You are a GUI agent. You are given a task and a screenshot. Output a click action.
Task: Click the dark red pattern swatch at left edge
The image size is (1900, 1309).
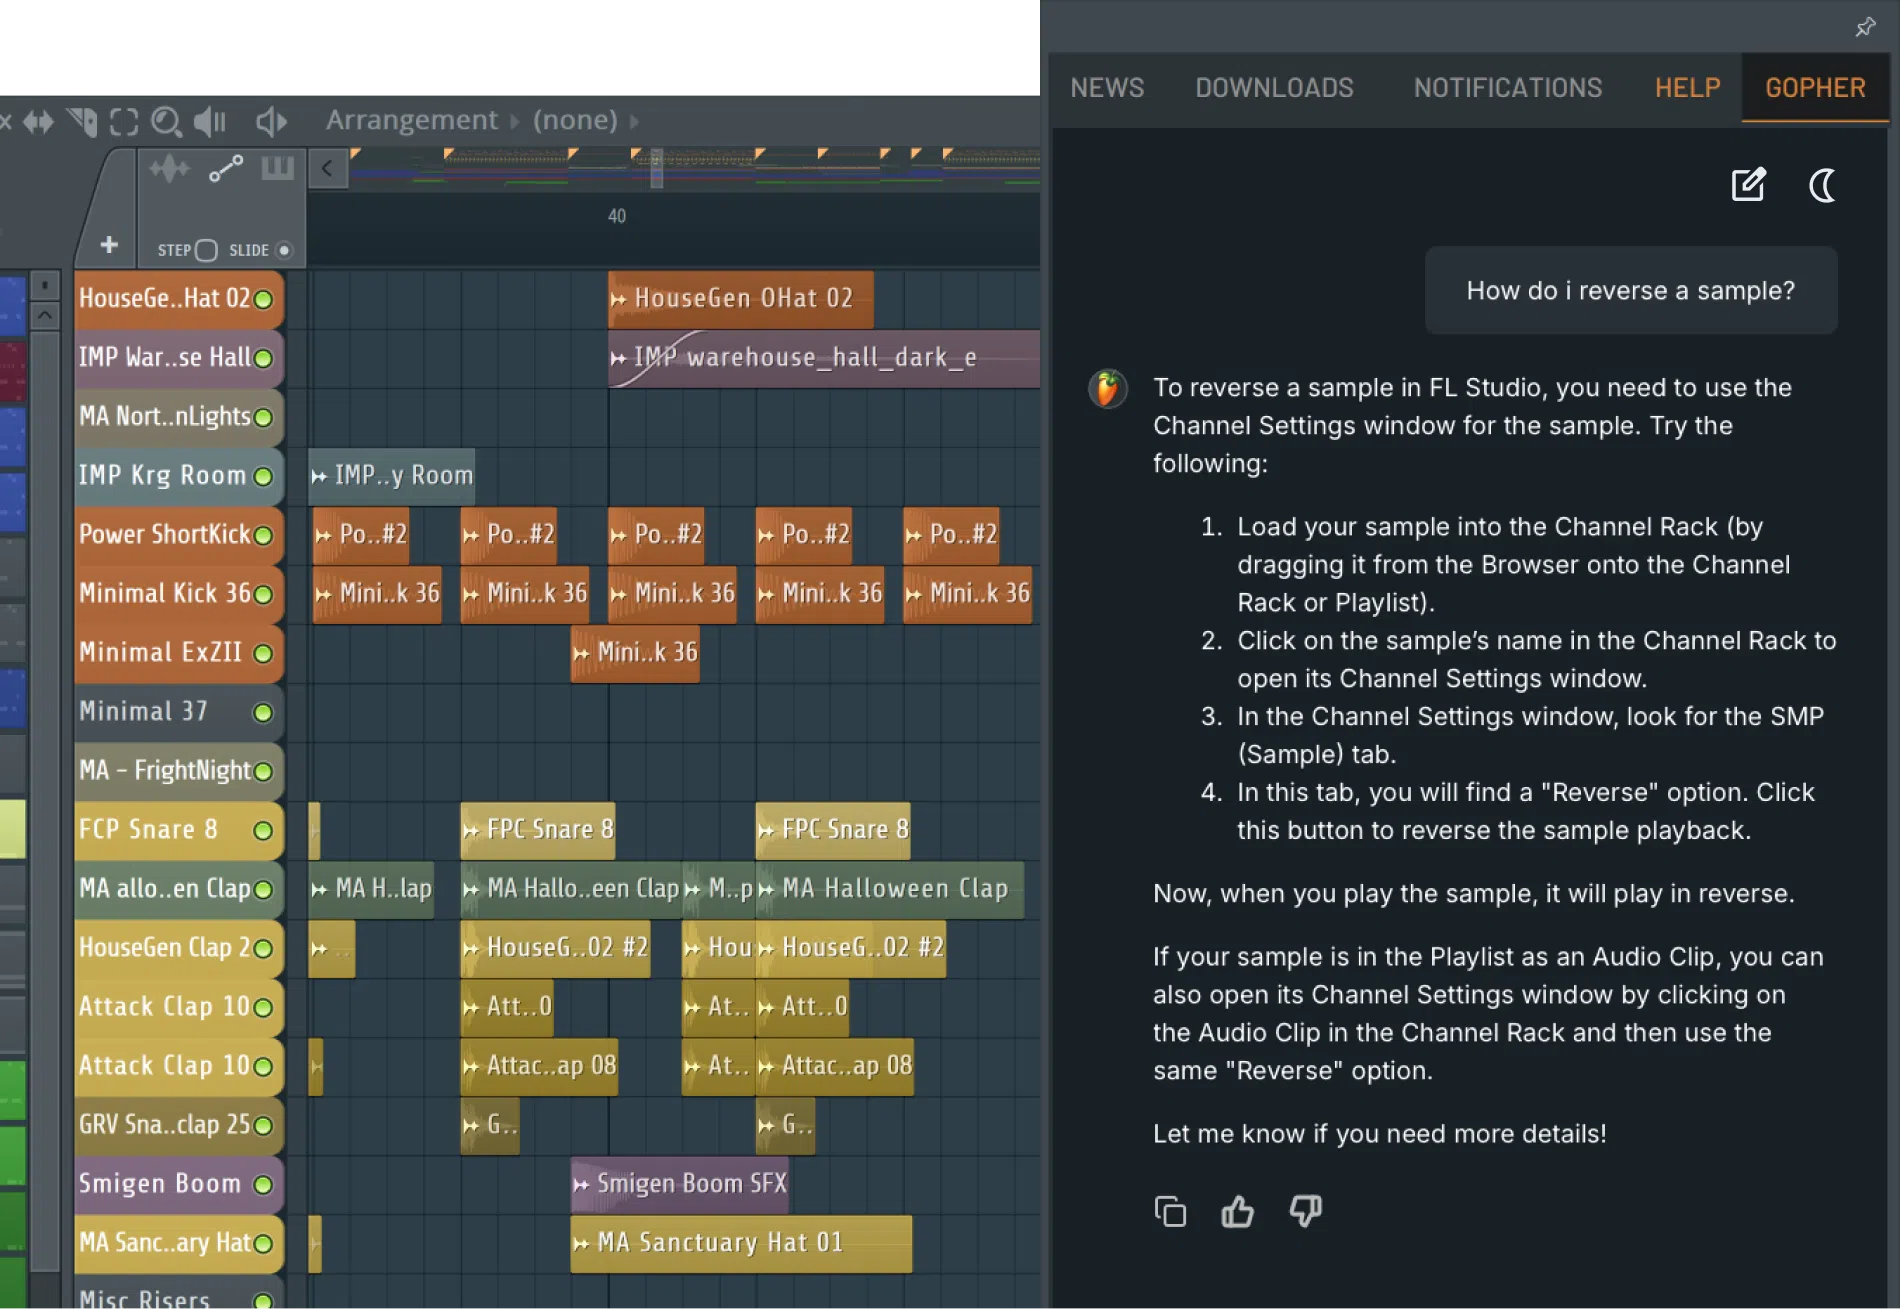[12, 371]
